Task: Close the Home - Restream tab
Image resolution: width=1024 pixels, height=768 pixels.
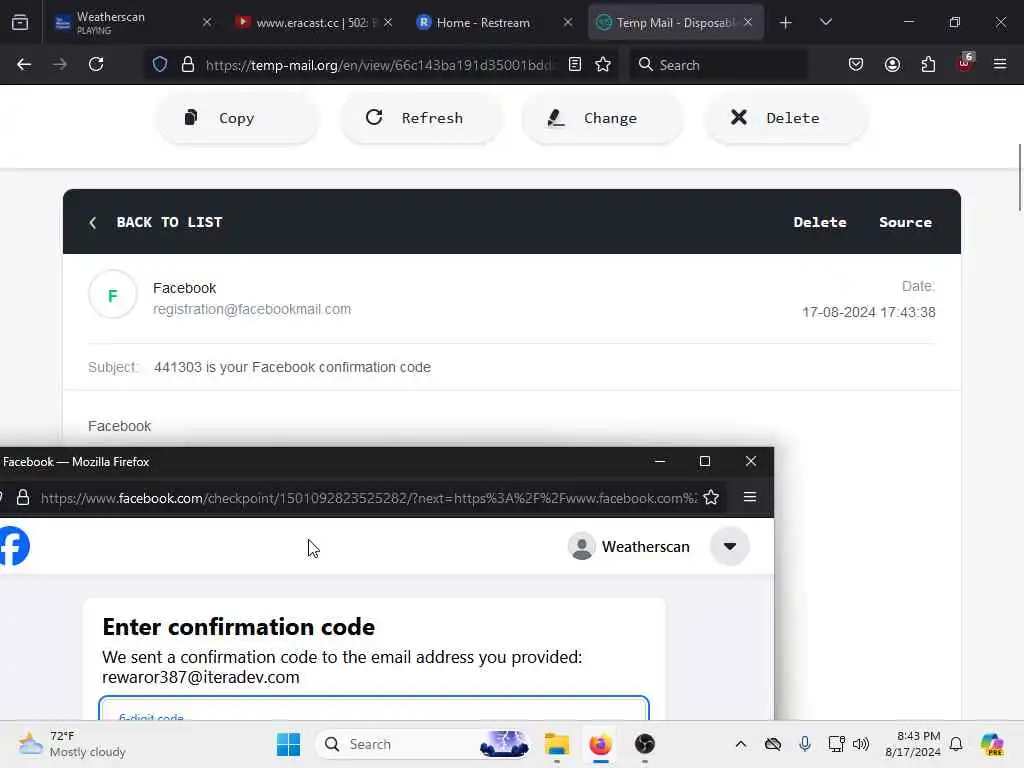Action: click(x=568, y=23)
